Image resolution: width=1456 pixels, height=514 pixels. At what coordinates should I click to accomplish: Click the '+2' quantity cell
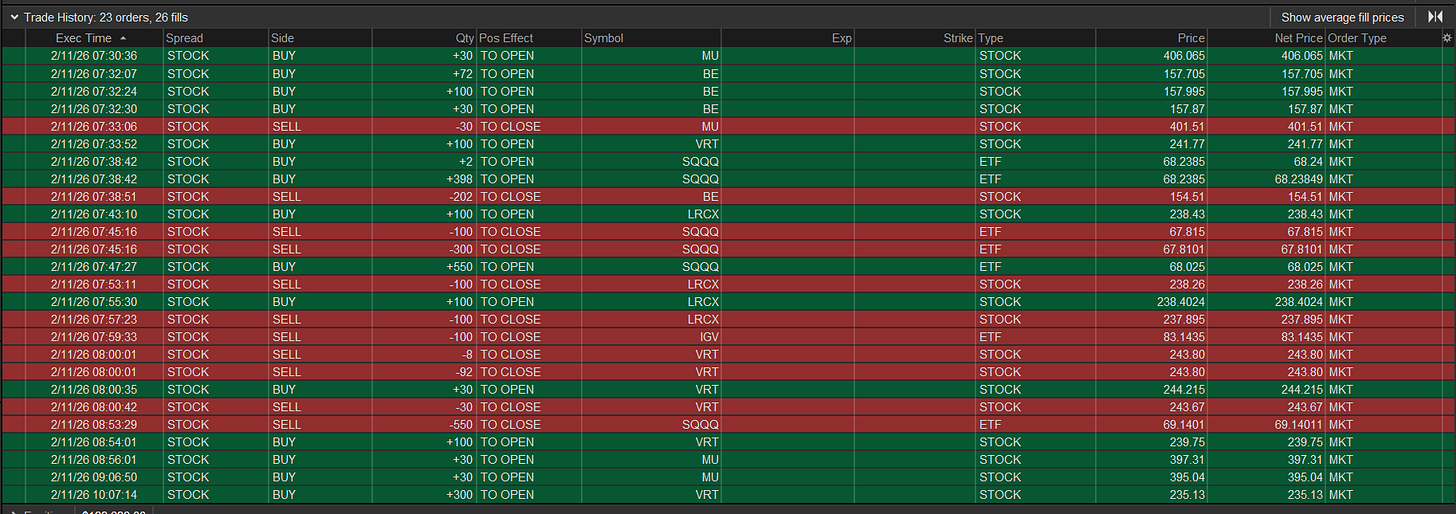click(464, 161)
